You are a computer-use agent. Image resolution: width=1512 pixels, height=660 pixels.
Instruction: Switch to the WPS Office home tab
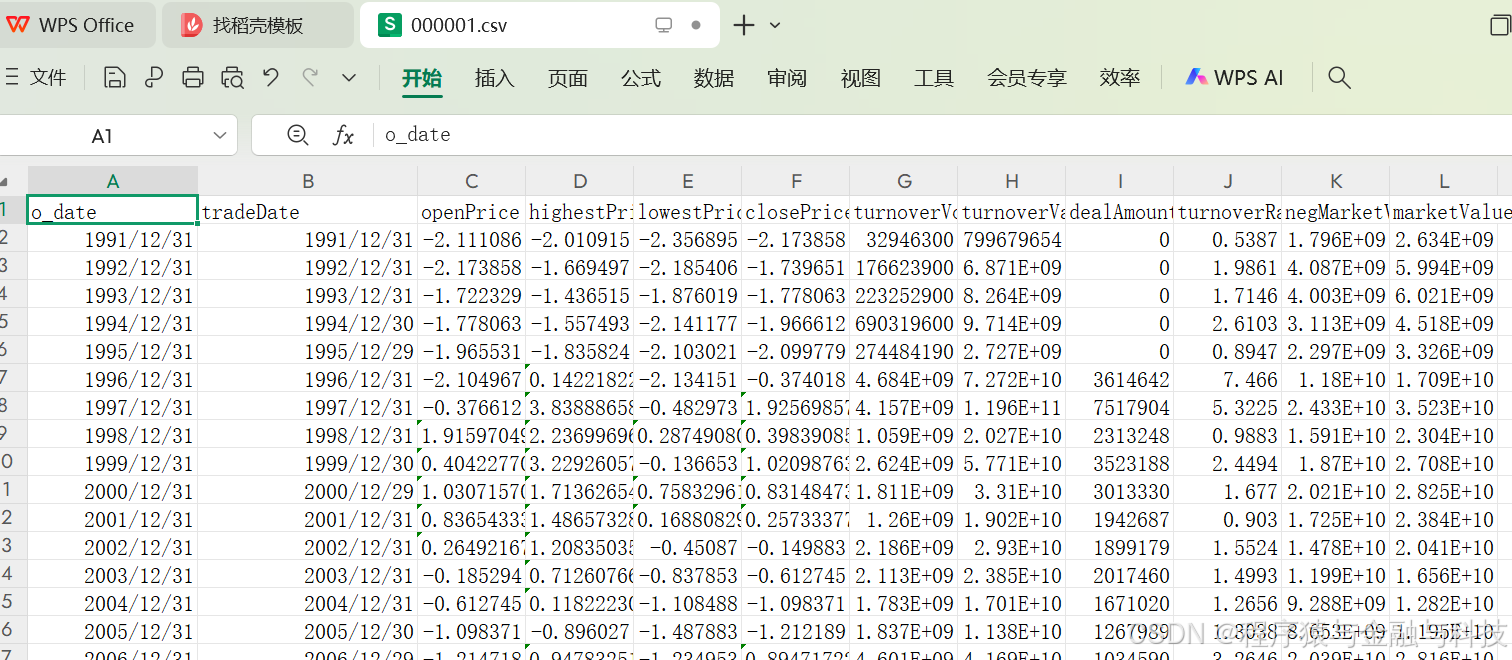[x=78, y=25]
